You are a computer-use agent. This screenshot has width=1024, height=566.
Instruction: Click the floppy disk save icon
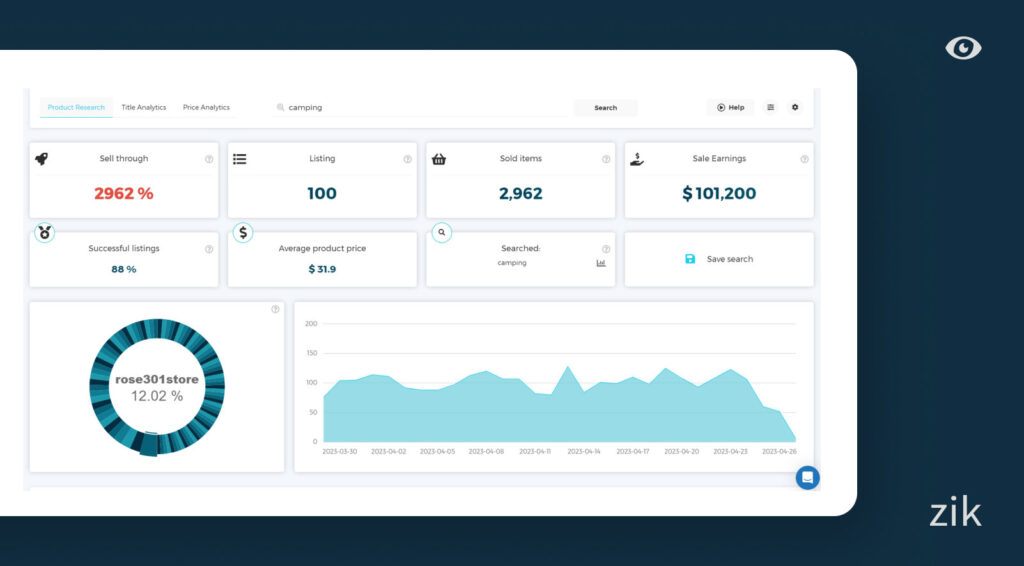point(690,259)
